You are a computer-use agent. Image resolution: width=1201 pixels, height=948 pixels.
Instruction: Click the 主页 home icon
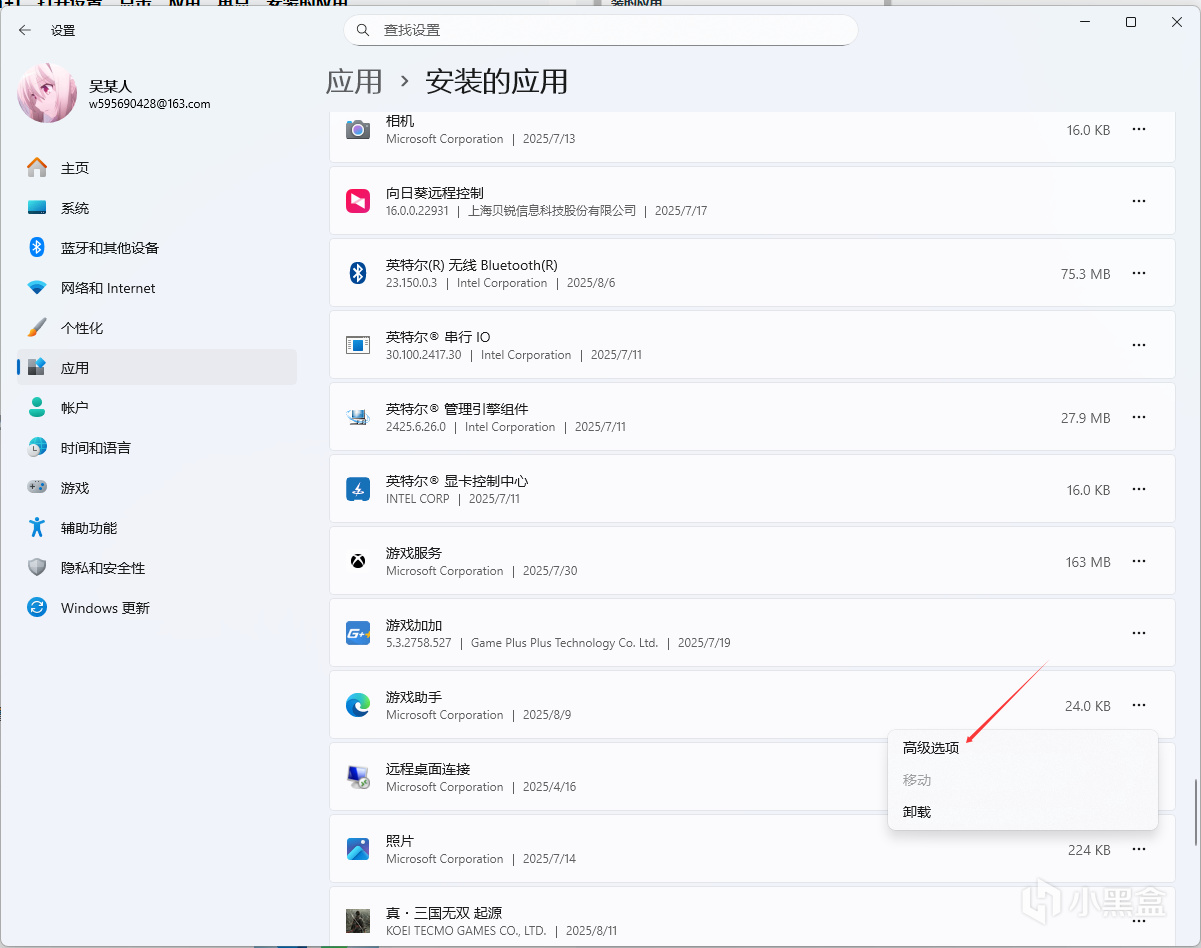37,168
